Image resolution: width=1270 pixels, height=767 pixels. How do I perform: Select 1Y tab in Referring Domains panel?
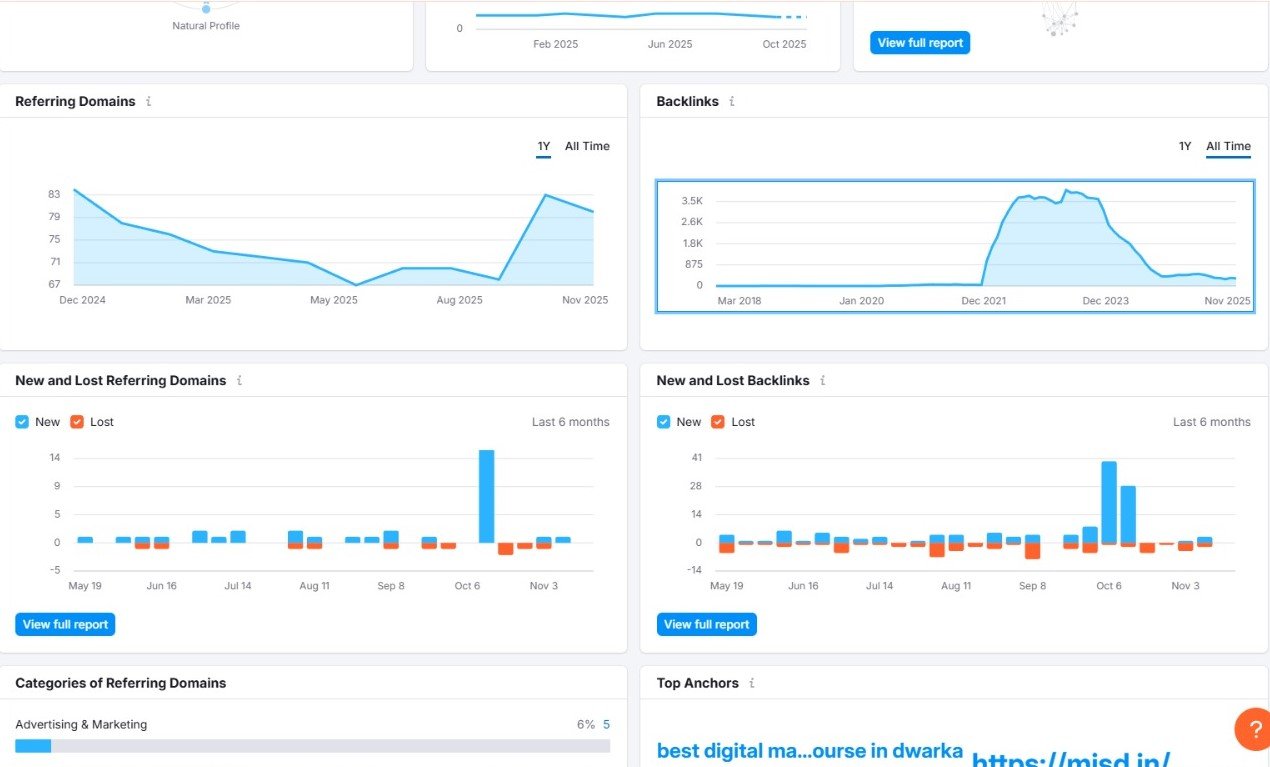544,146
